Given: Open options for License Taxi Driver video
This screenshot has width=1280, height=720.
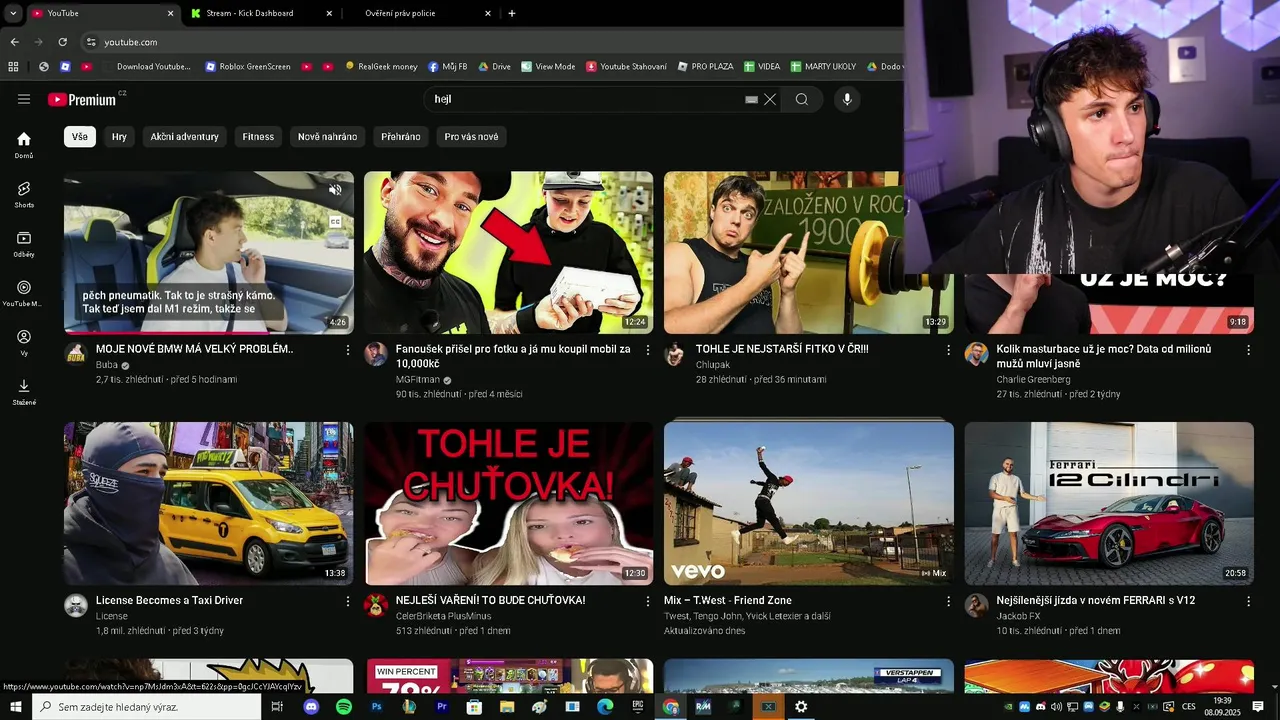Looking at the screenshot, I should tap(348, 601).
